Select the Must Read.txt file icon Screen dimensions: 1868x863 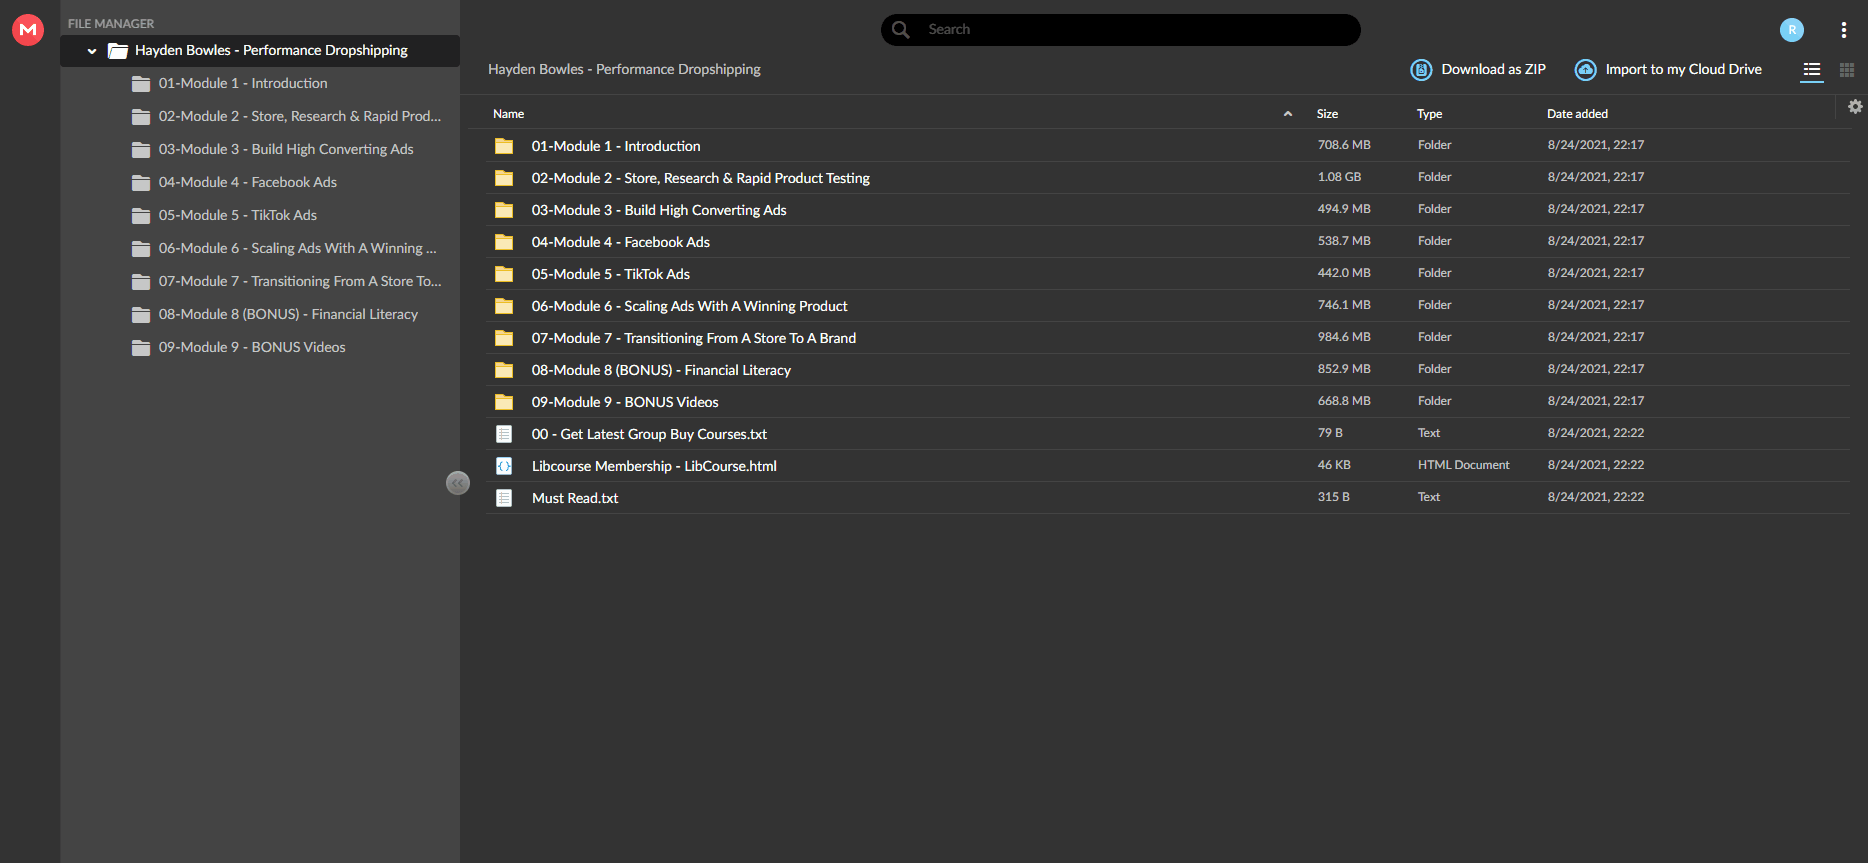tap(504, 498)
